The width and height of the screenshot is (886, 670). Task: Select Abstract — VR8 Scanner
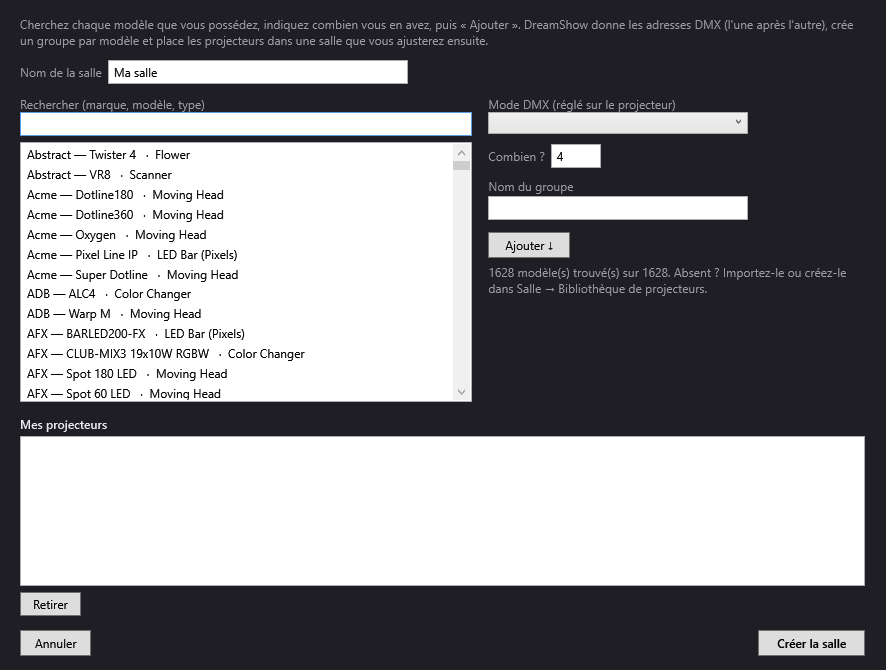coord(237,175)
